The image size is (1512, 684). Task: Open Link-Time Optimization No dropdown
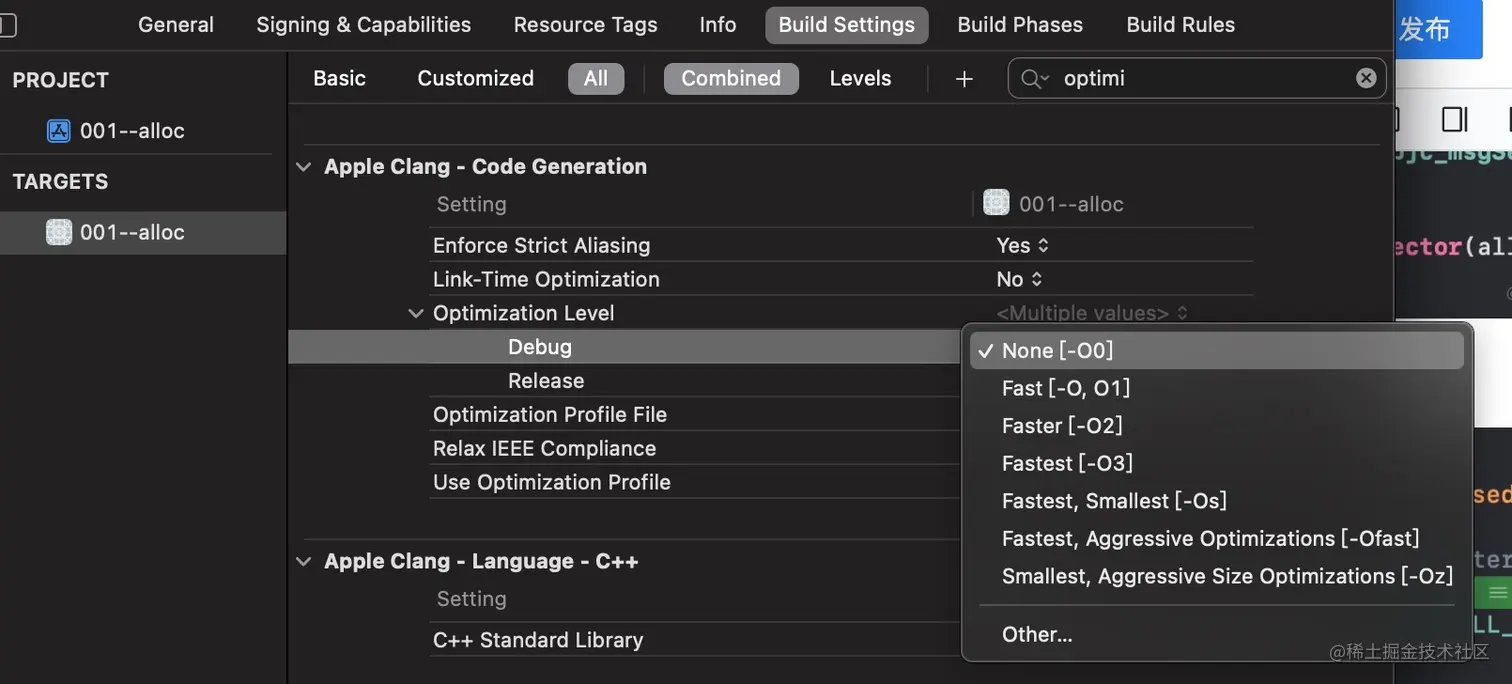coord(1019,279)
